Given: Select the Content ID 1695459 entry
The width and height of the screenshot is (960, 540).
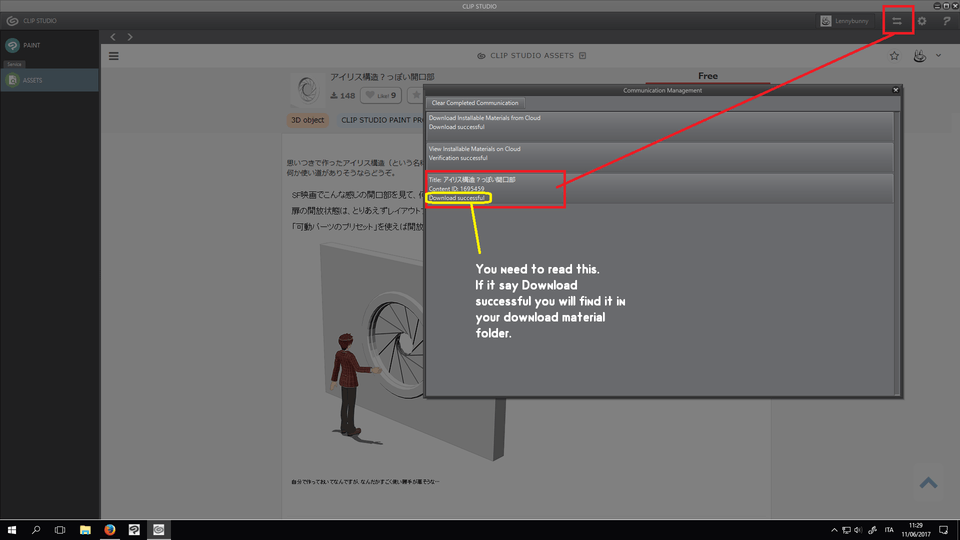Looking at the screenshot, I should 660,188.
